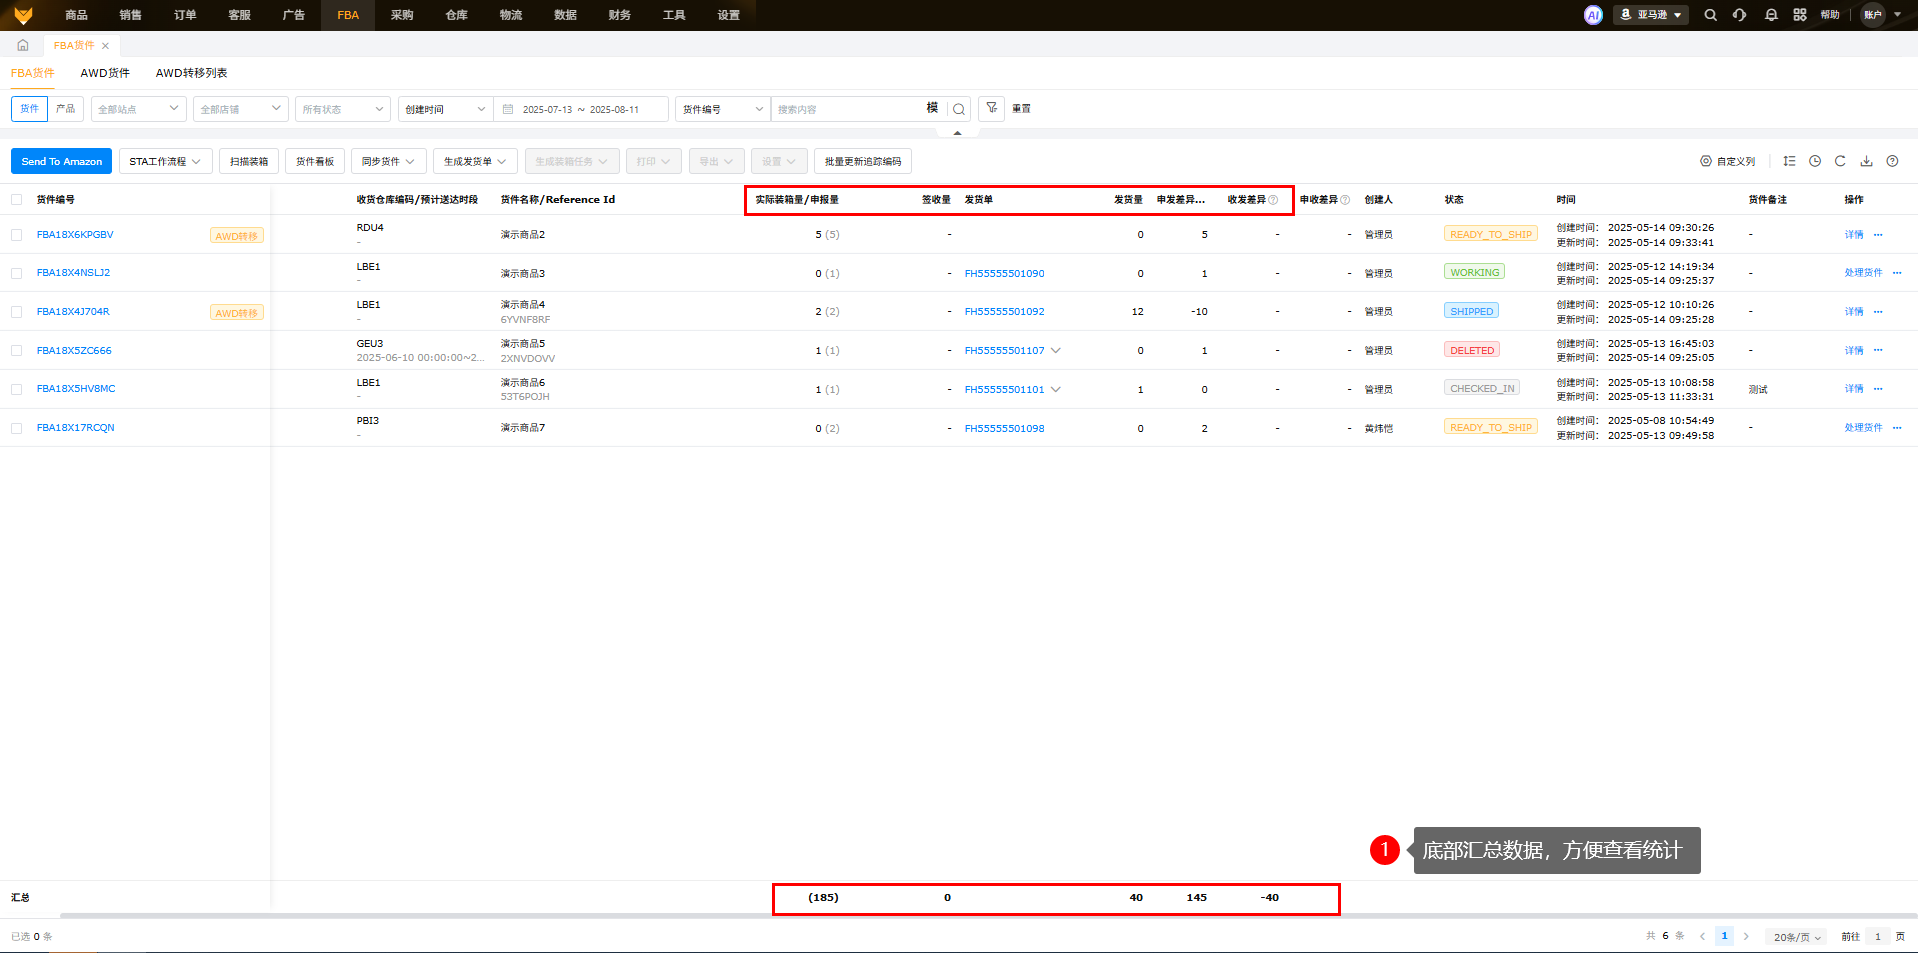Click the download icon above table

[1866, 161]
